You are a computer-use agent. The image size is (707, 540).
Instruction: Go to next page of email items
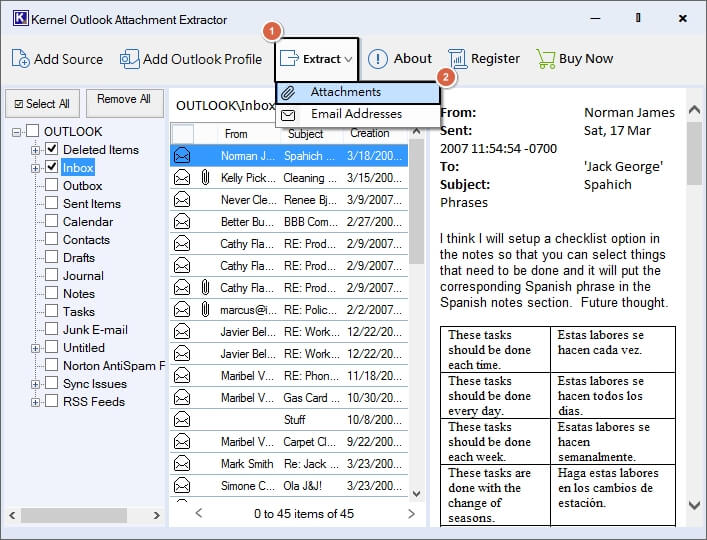(x=411, y=513)
